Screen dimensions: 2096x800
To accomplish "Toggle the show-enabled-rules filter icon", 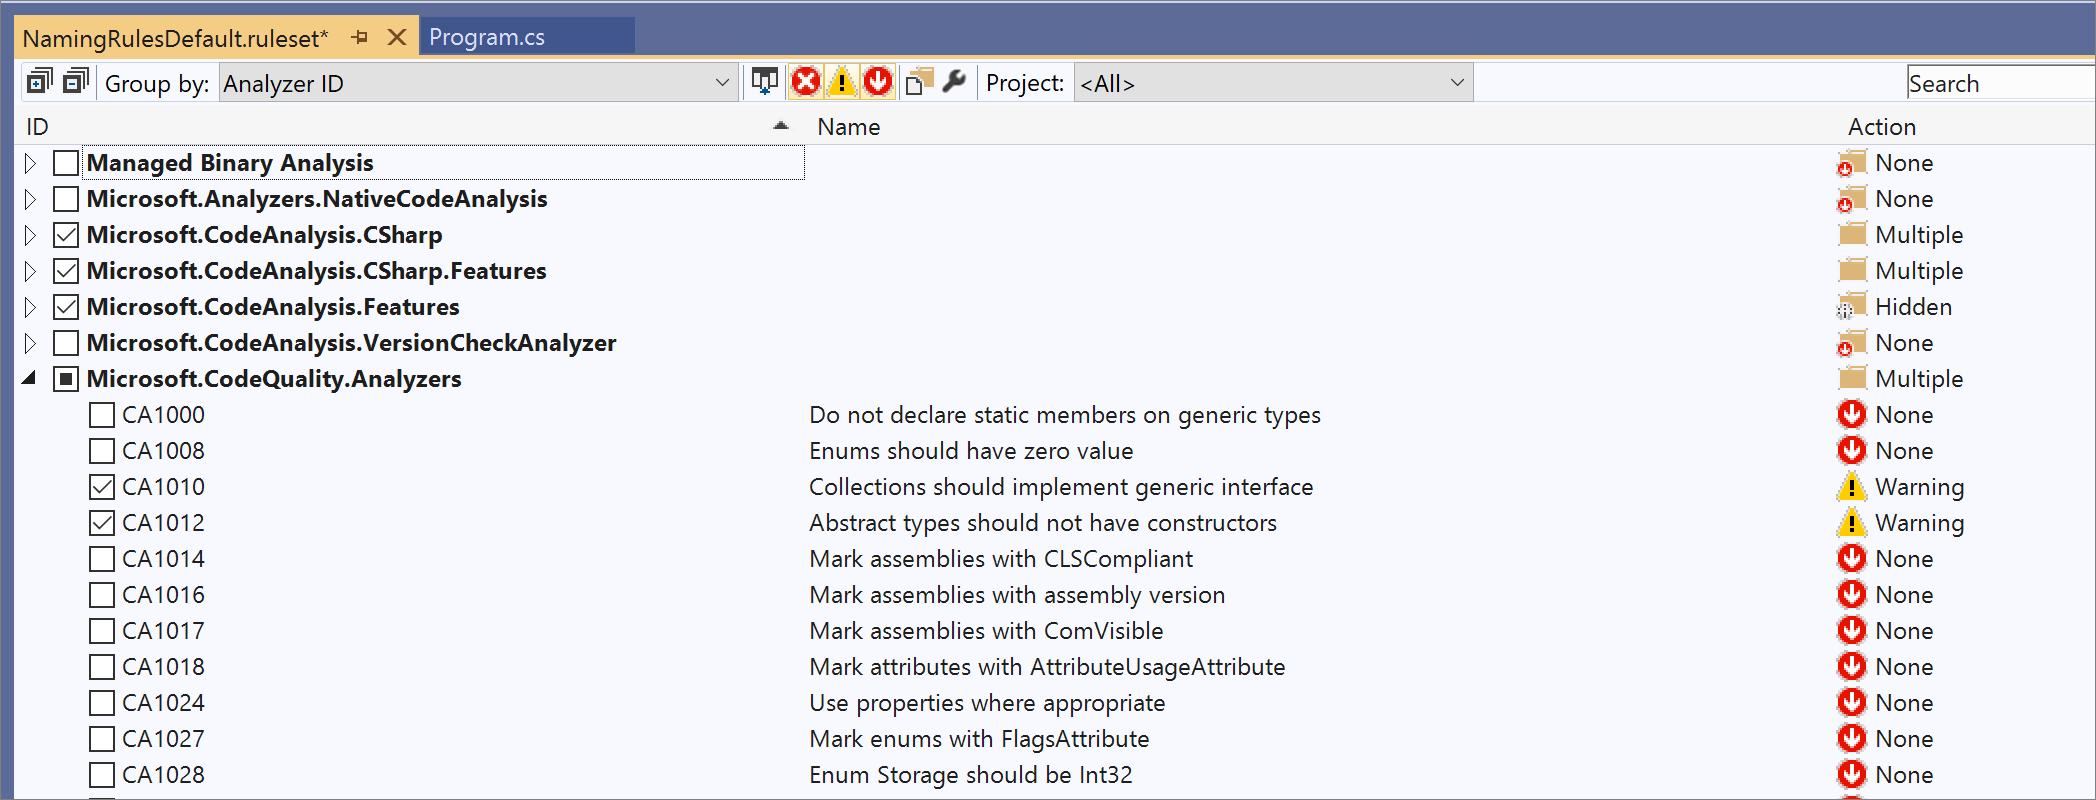I will 765,81.
